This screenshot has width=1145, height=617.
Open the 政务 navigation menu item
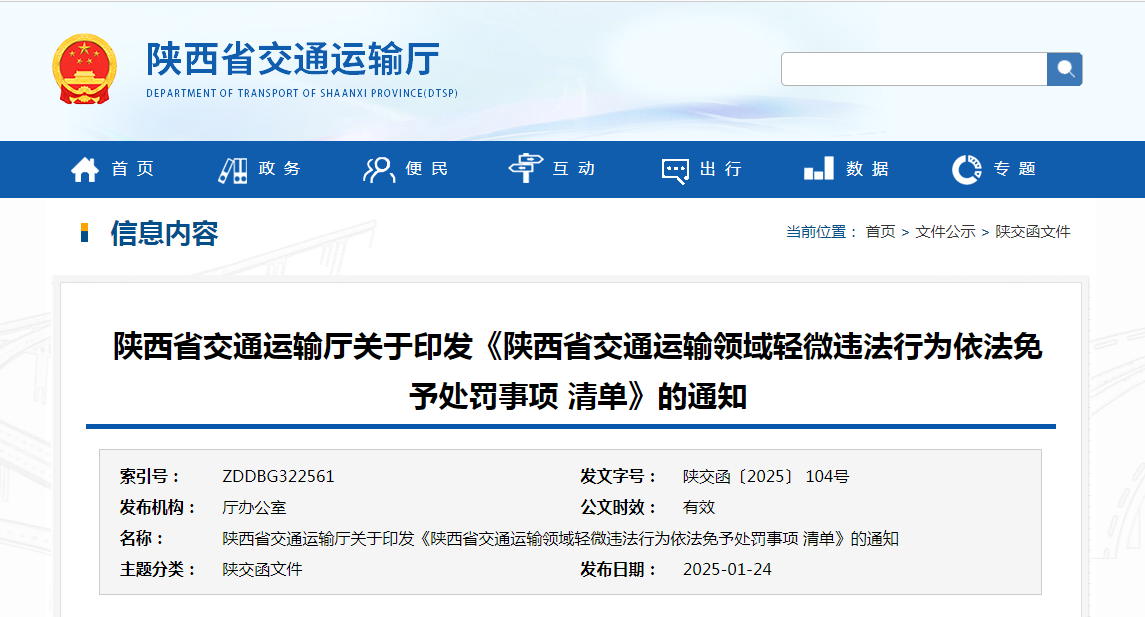point(280,169)
